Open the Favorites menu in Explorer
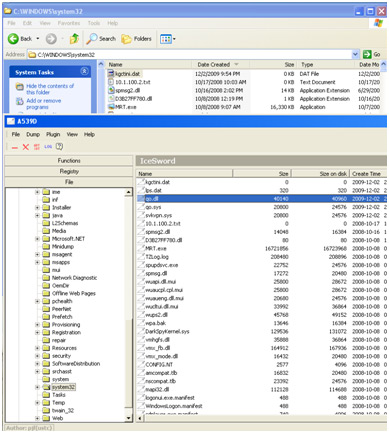The width and height of the screenshot is (389, 433). pos(69,23)
